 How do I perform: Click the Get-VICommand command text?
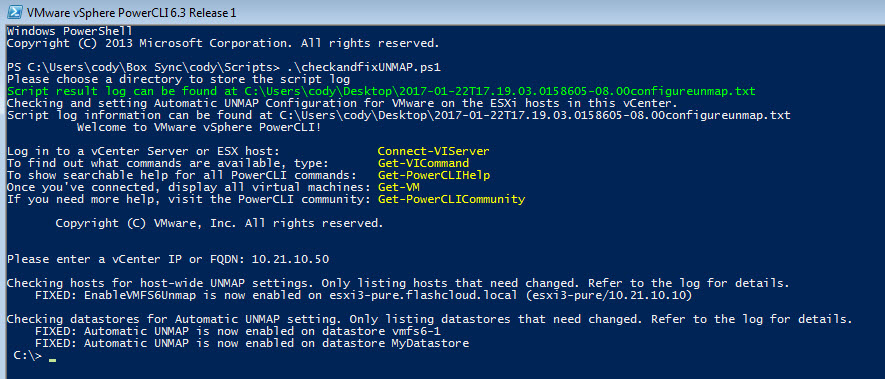423,163
